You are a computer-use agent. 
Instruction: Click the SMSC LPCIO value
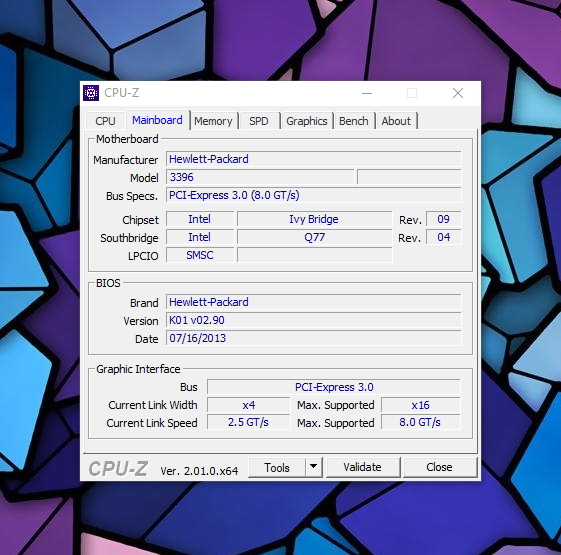200,255
